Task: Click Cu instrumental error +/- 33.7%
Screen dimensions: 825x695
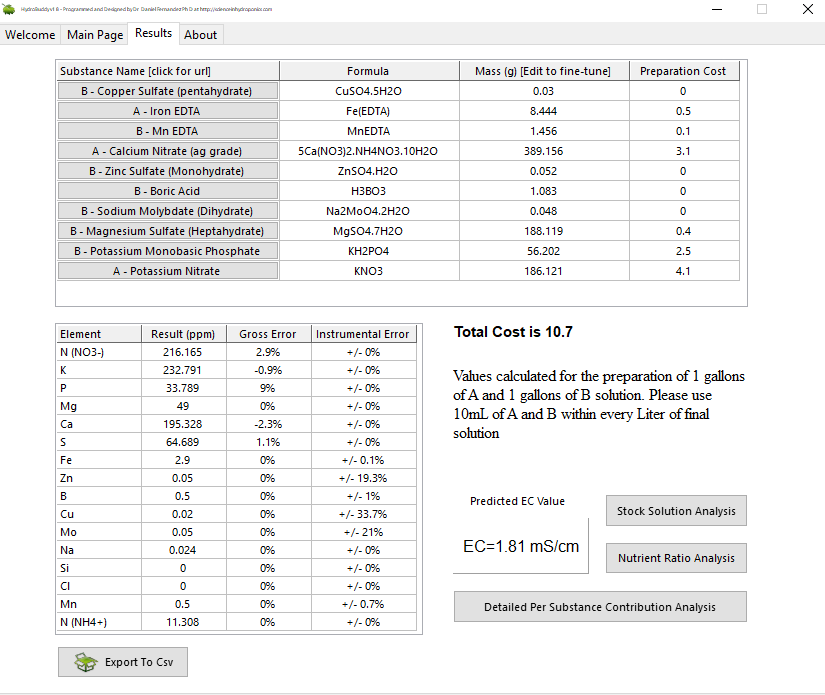Action: (x=364, y=514)
